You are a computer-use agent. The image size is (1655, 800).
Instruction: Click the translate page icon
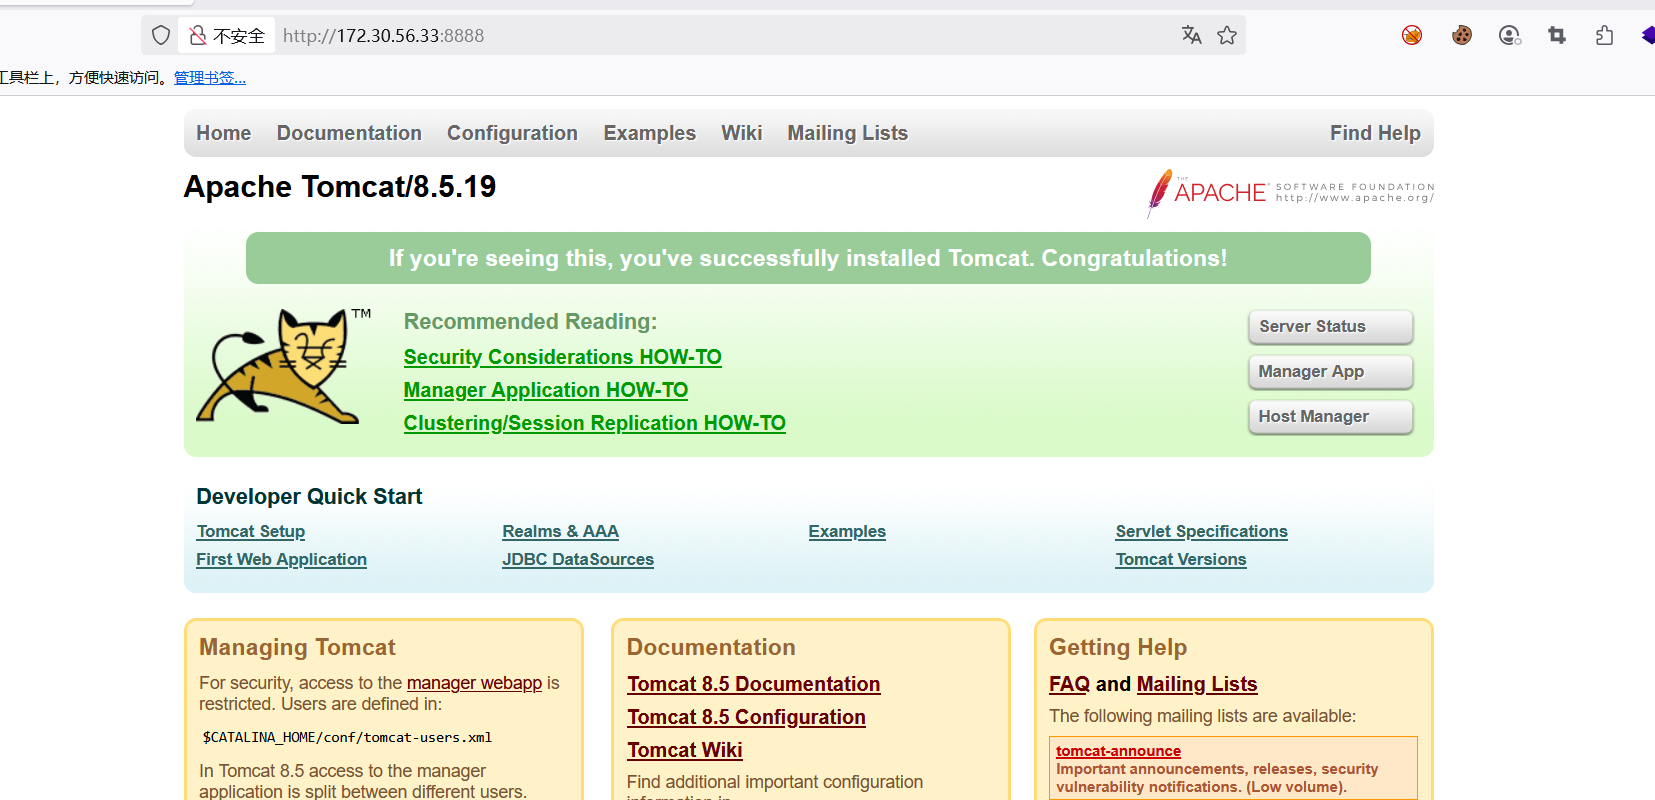(1191, 36)
